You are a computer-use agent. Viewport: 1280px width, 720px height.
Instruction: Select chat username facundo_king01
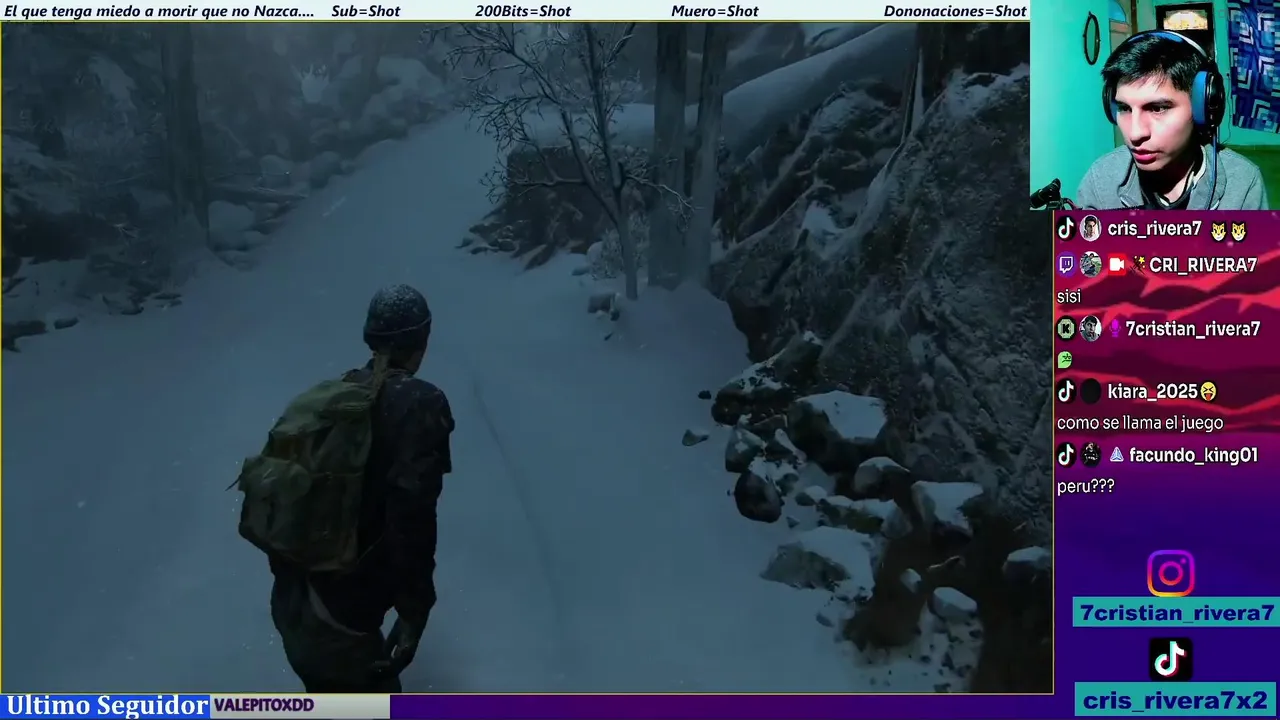pyautogui.click(x=1193, y=455)
